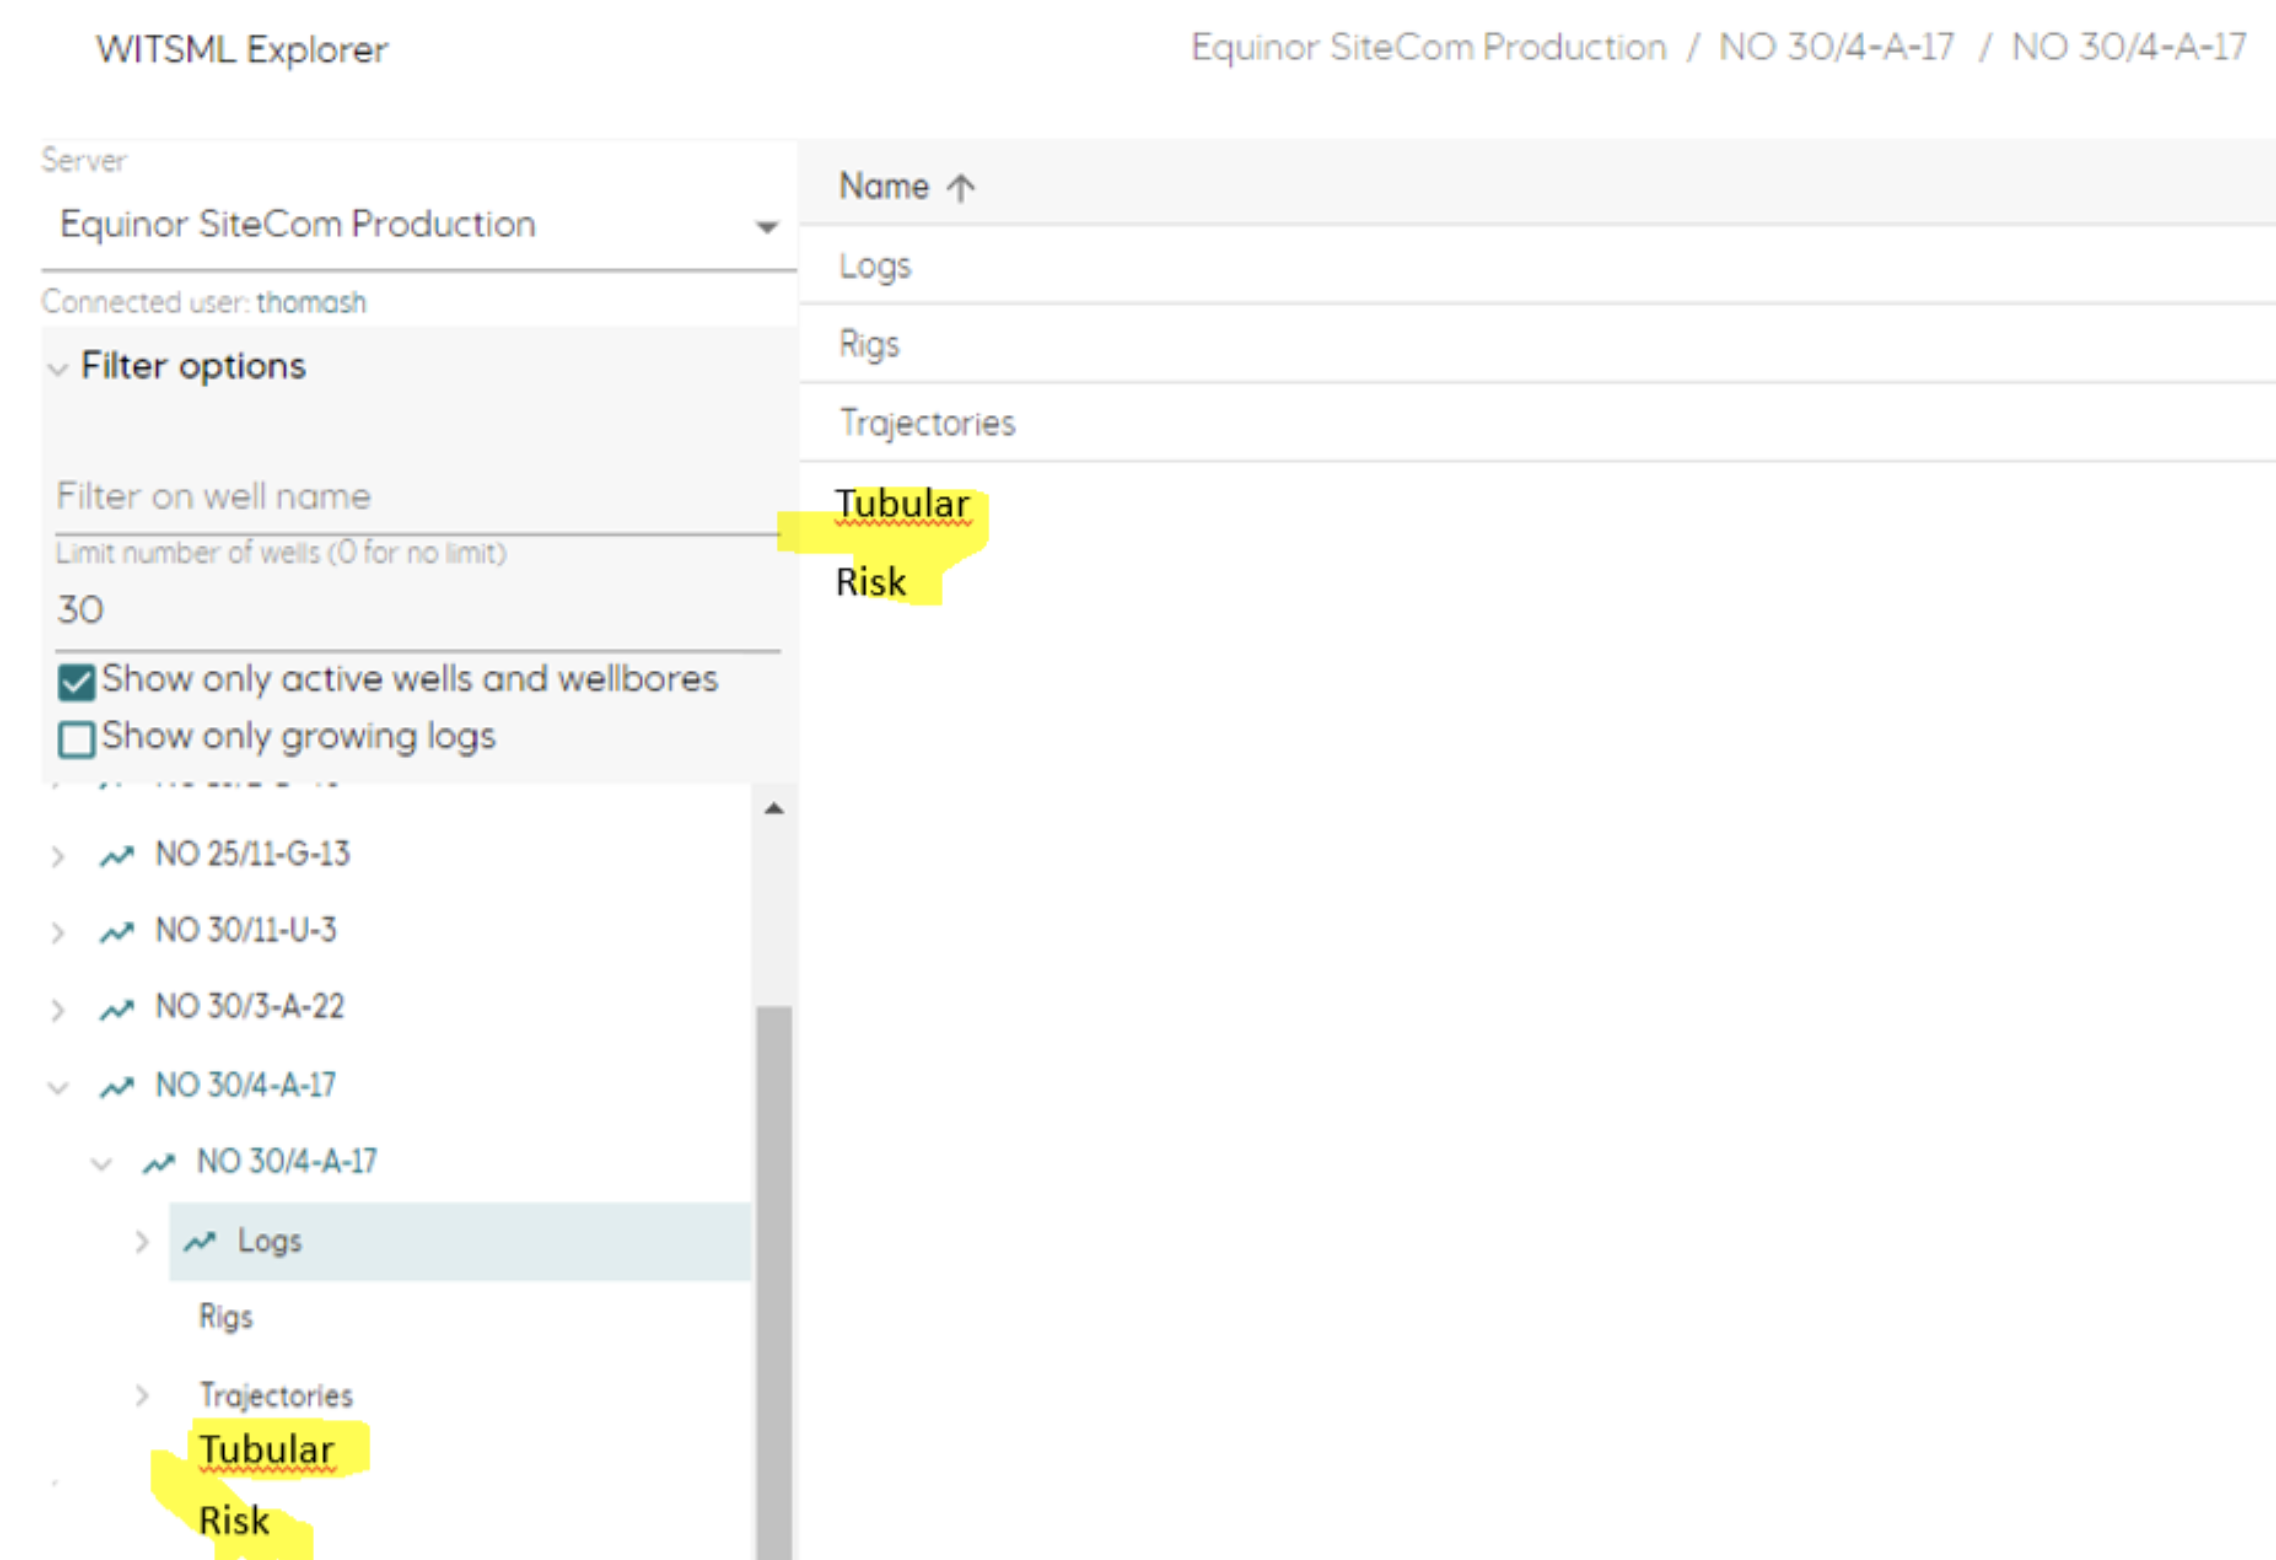Viewport: 2276px width, 1560px height.
Task: Enable Show only growing logs
Action: click(x=76, y=738)
